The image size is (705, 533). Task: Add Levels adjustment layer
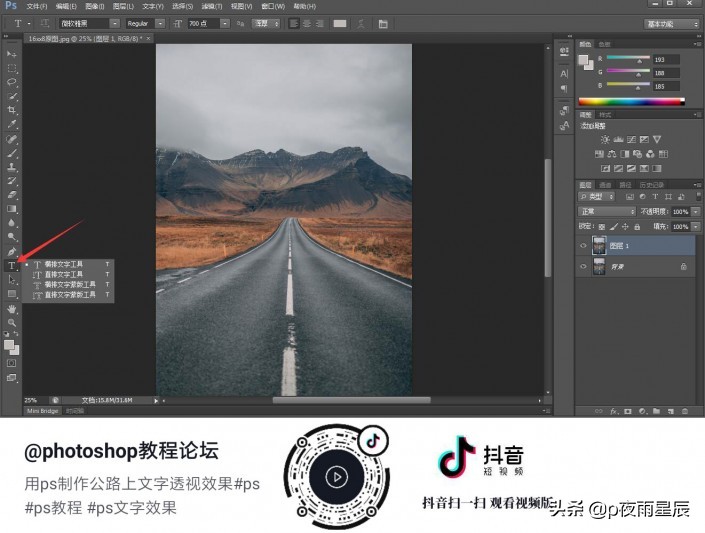coord(618,139)
